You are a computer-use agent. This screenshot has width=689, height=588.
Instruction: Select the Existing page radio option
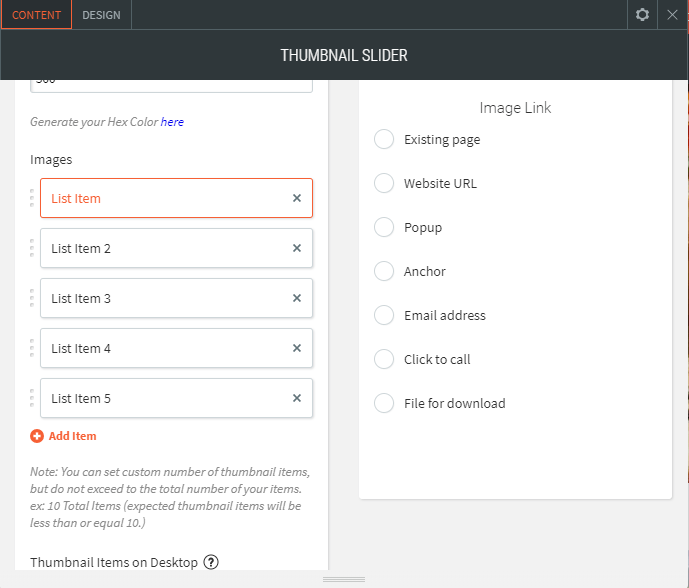[384, 139]
